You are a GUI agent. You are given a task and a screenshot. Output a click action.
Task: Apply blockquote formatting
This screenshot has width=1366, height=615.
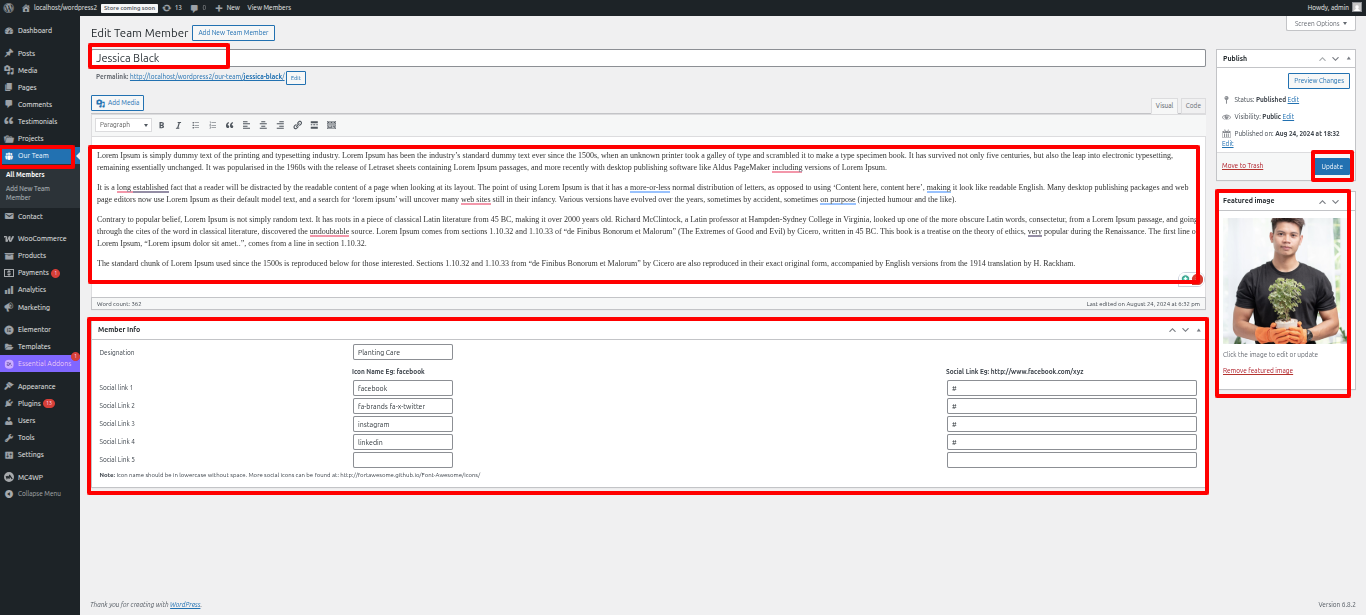tap(229, 125)
